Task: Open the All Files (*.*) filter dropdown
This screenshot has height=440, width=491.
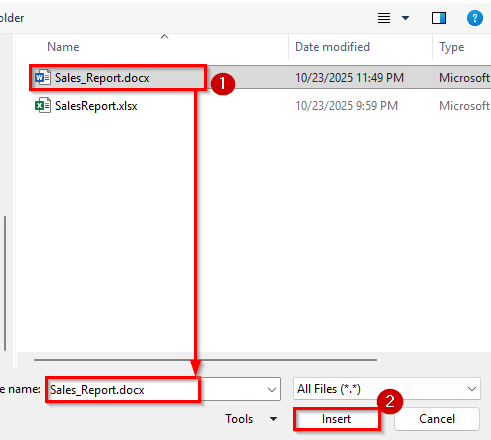Action: coord(387,389)
